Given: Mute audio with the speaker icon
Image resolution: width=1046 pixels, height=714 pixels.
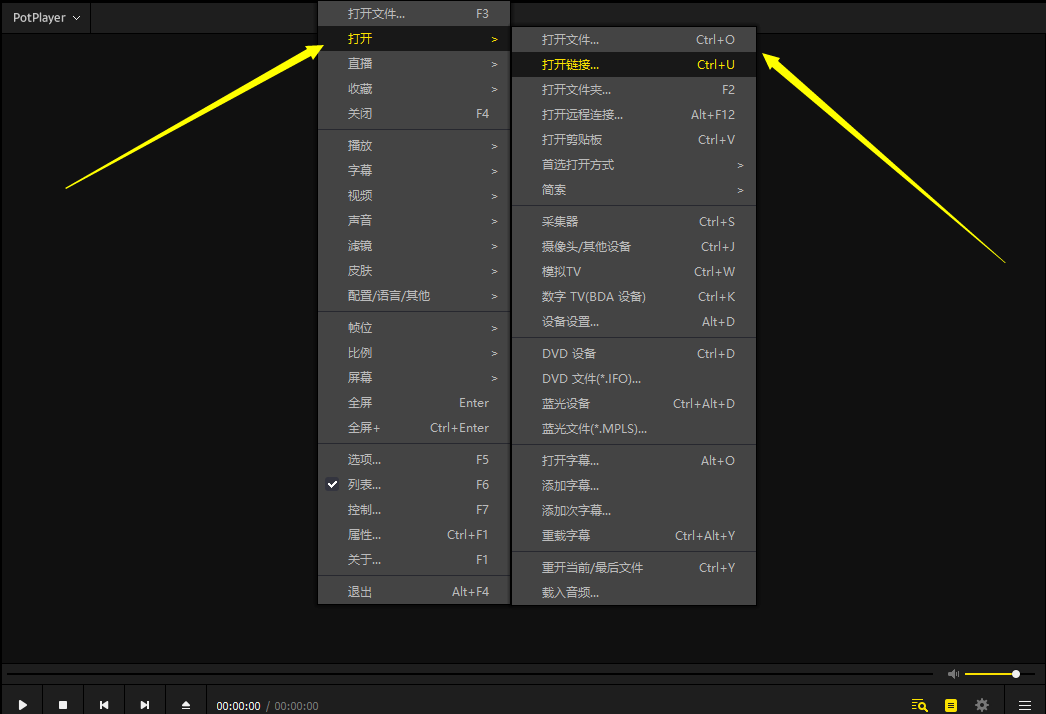Looking at the screenshot, I should click(x=953, y=674).
